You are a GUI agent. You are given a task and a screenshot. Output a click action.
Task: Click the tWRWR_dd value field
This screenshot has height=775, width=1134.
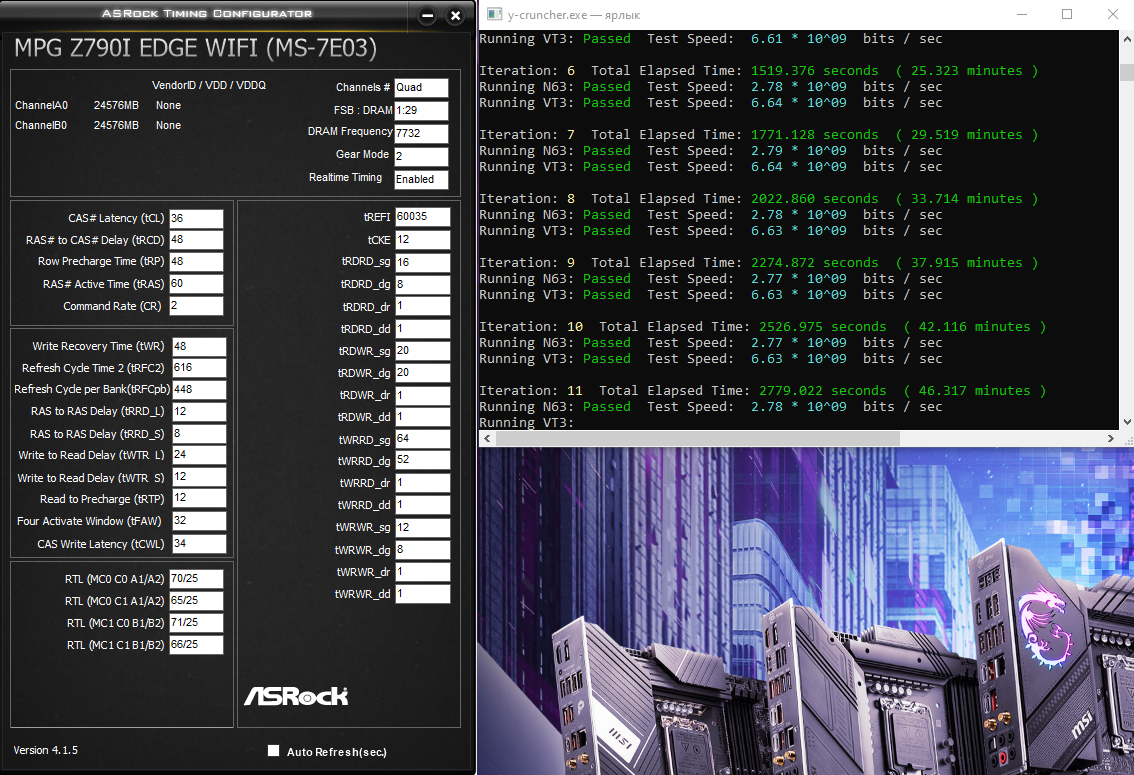point(422,594)
